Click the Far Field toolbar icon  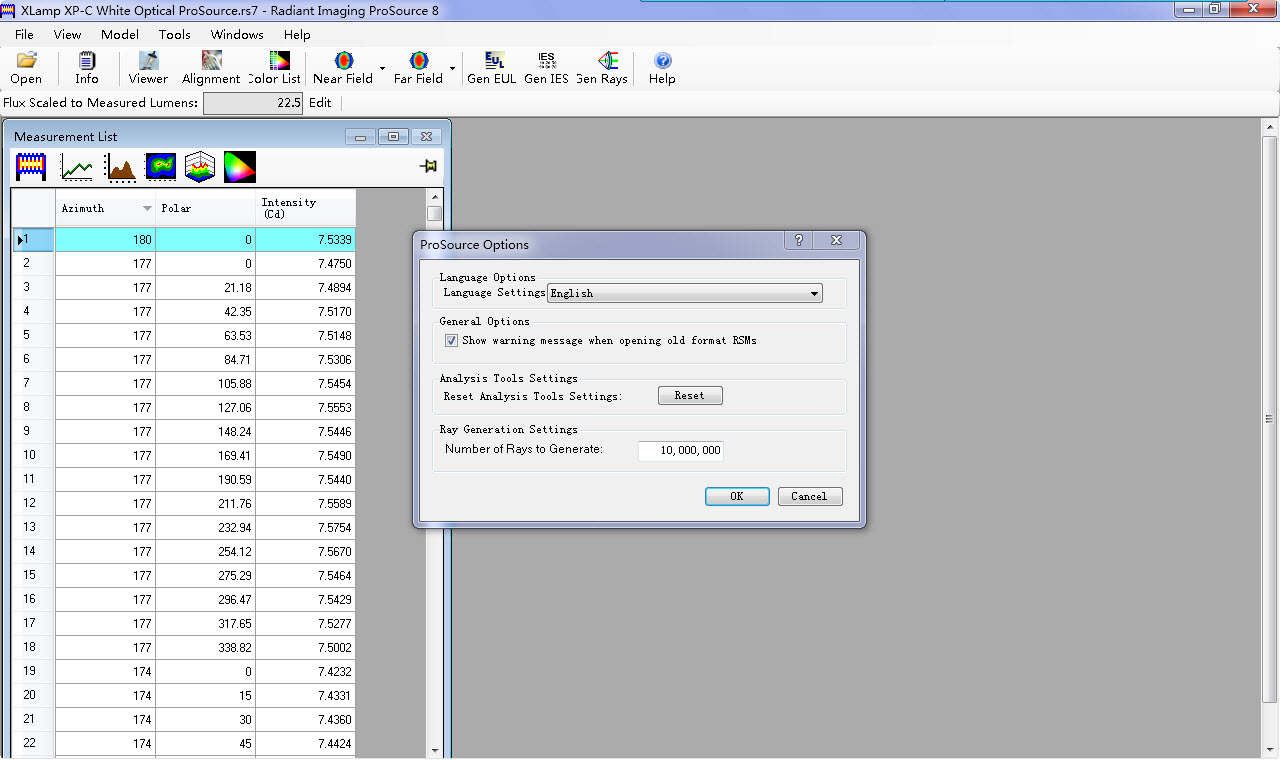pyautogui.click(x=418, y=68)
